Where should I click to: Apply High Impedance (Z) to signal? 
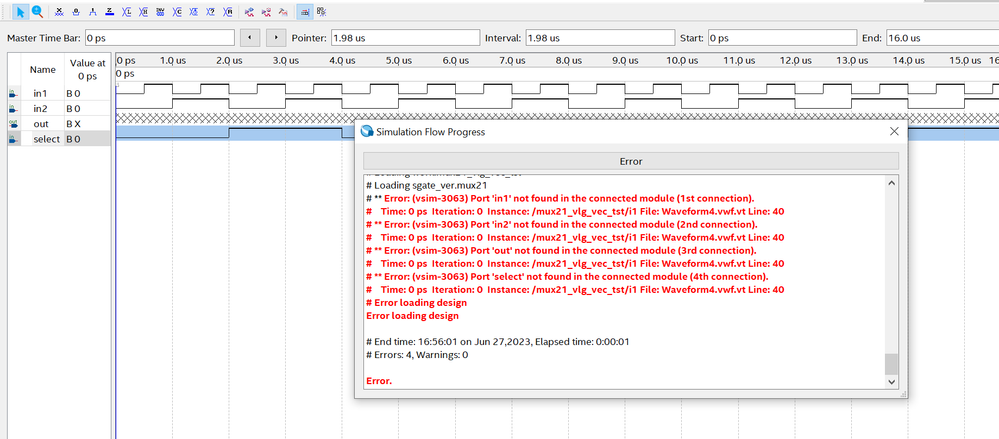tap(110, 12)
